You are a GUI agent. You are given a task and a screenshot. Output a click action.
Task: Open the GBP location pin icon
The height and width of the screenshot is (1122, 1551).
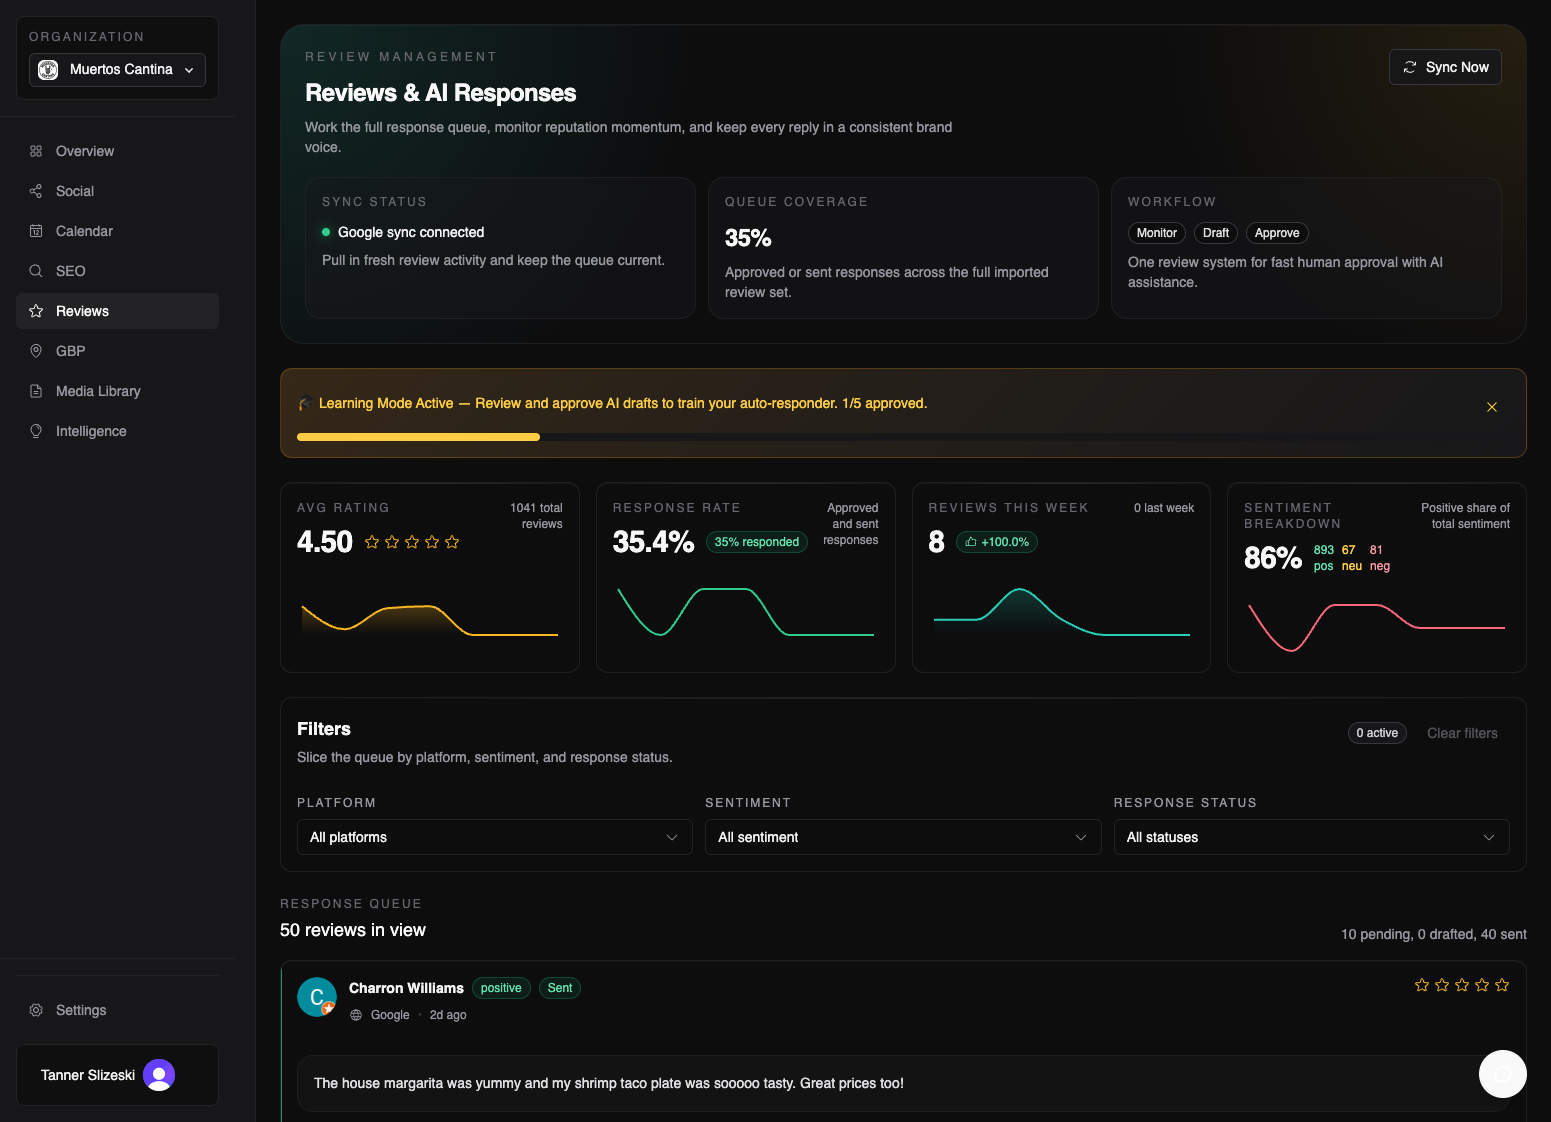[x=36, y=351]
